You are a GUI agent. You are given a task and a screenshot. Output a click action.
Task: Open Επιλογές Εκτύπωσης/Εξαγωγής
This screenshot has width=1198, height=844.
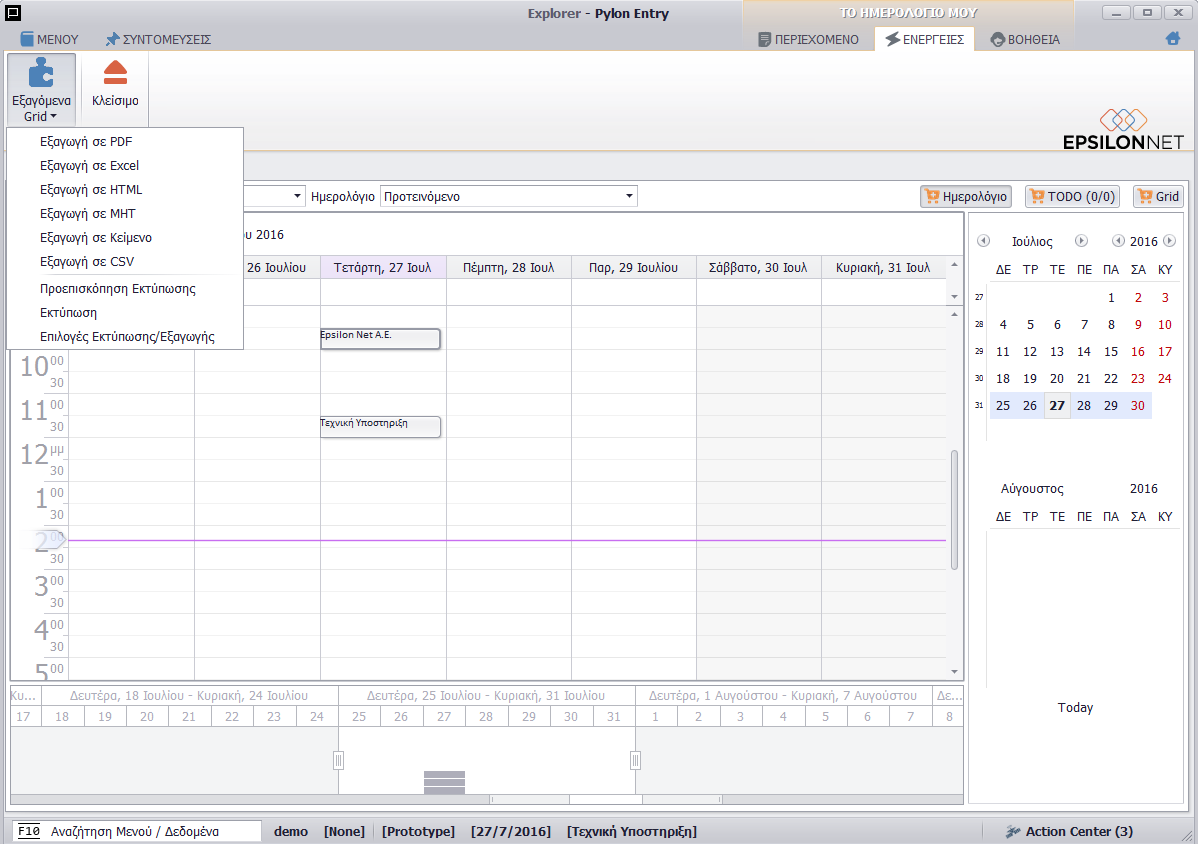125,337
